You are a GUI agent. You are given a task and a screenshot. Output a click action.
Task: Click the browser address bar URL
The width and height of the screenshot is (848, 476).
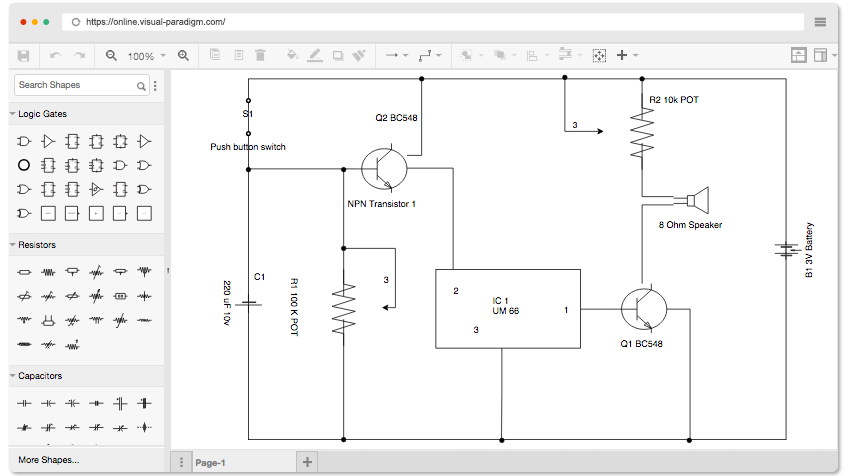pyautogui.click(x=156, y=22)
